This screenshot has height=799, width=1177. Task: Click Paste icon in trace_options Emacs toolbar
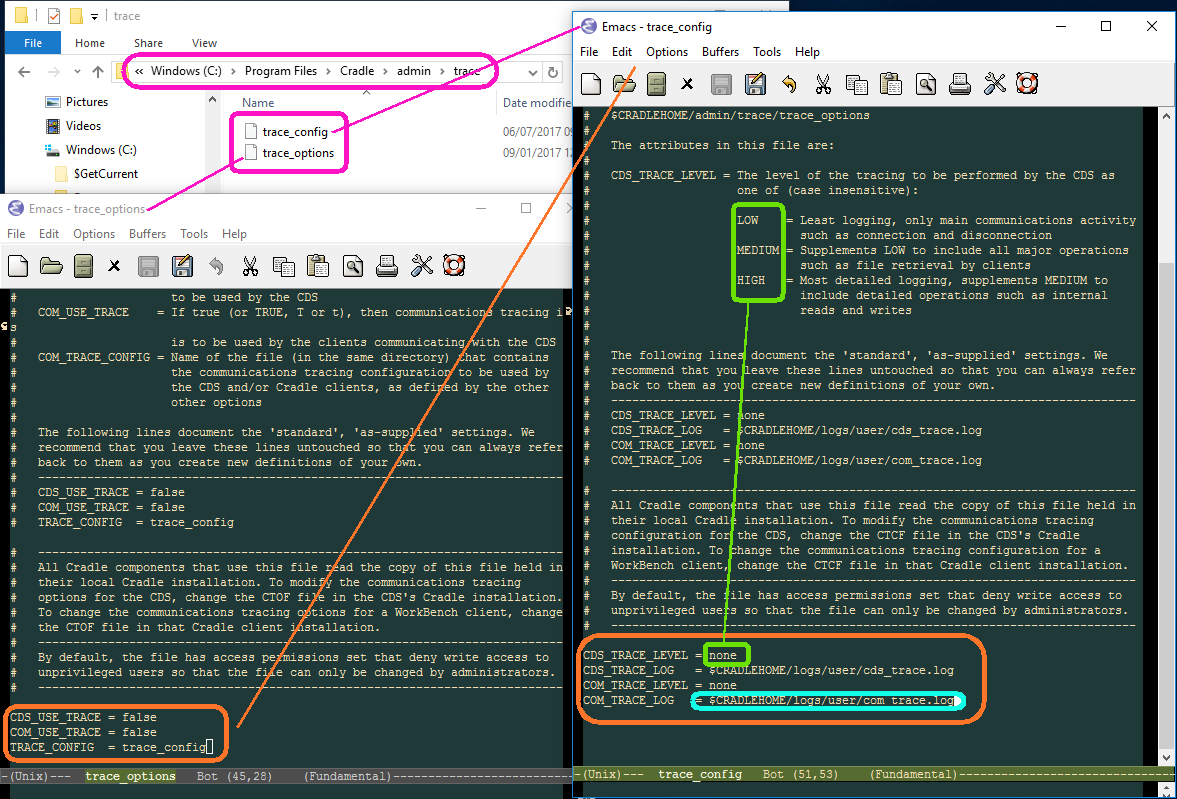tap(318, 266)
